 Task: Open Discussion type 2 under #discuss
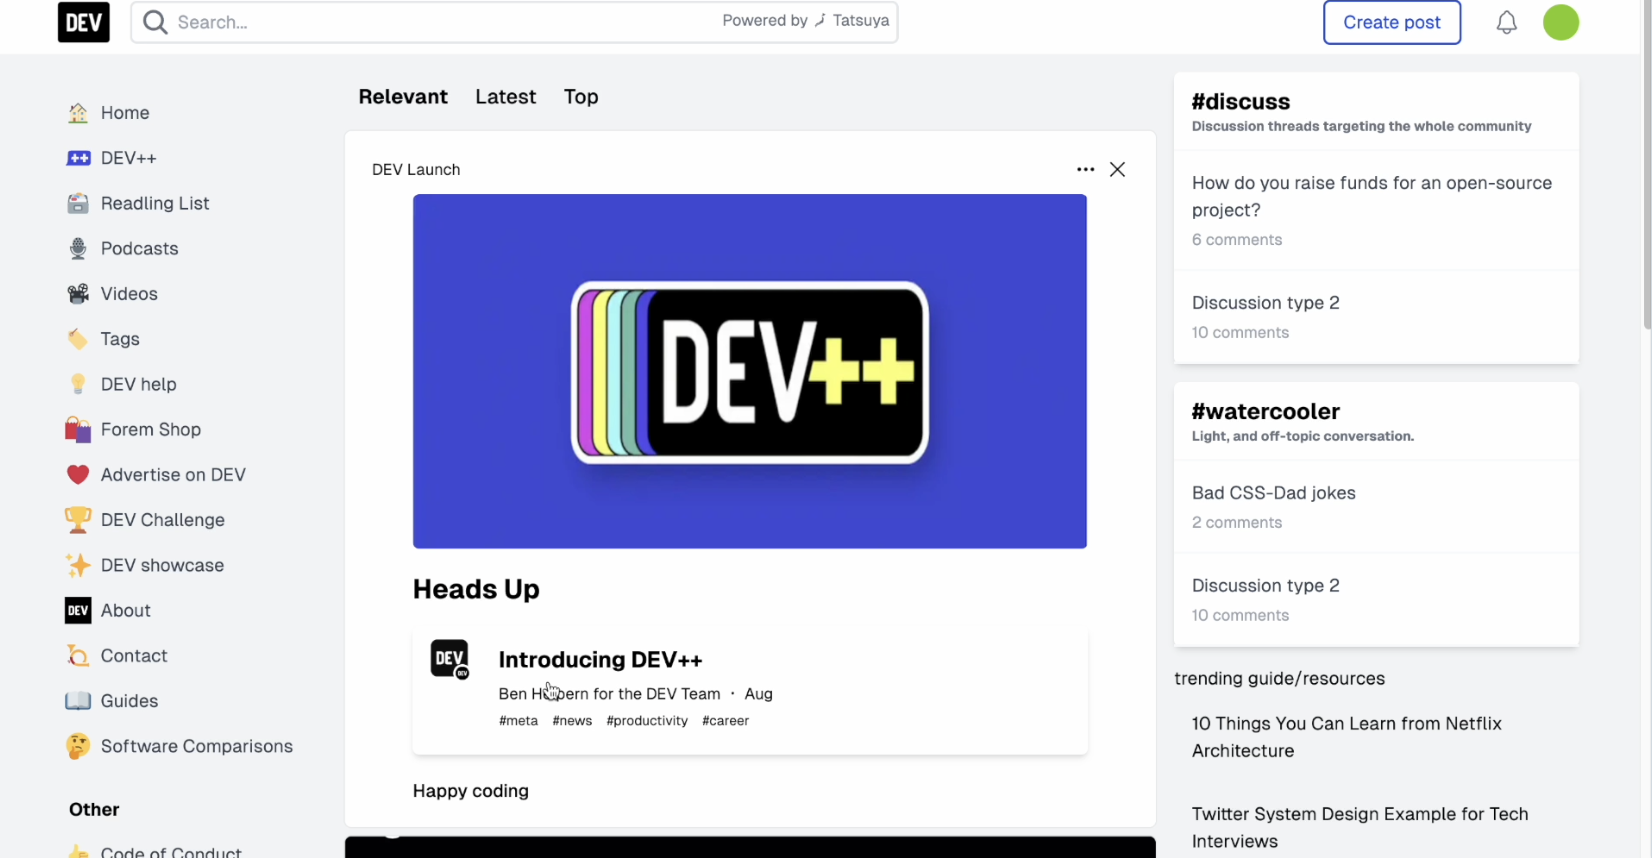[1265, 303]
